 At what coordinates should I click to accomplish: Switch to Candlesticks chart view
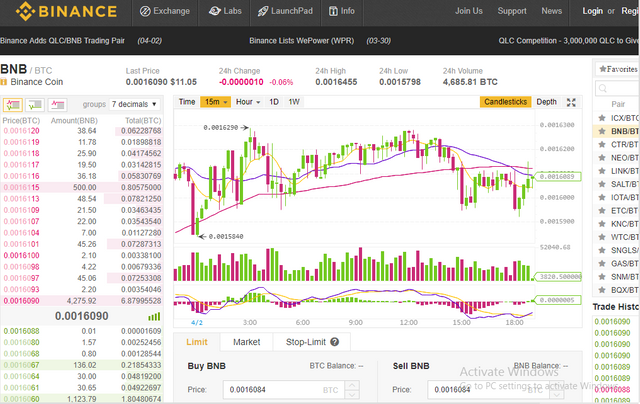coord(505,102)
